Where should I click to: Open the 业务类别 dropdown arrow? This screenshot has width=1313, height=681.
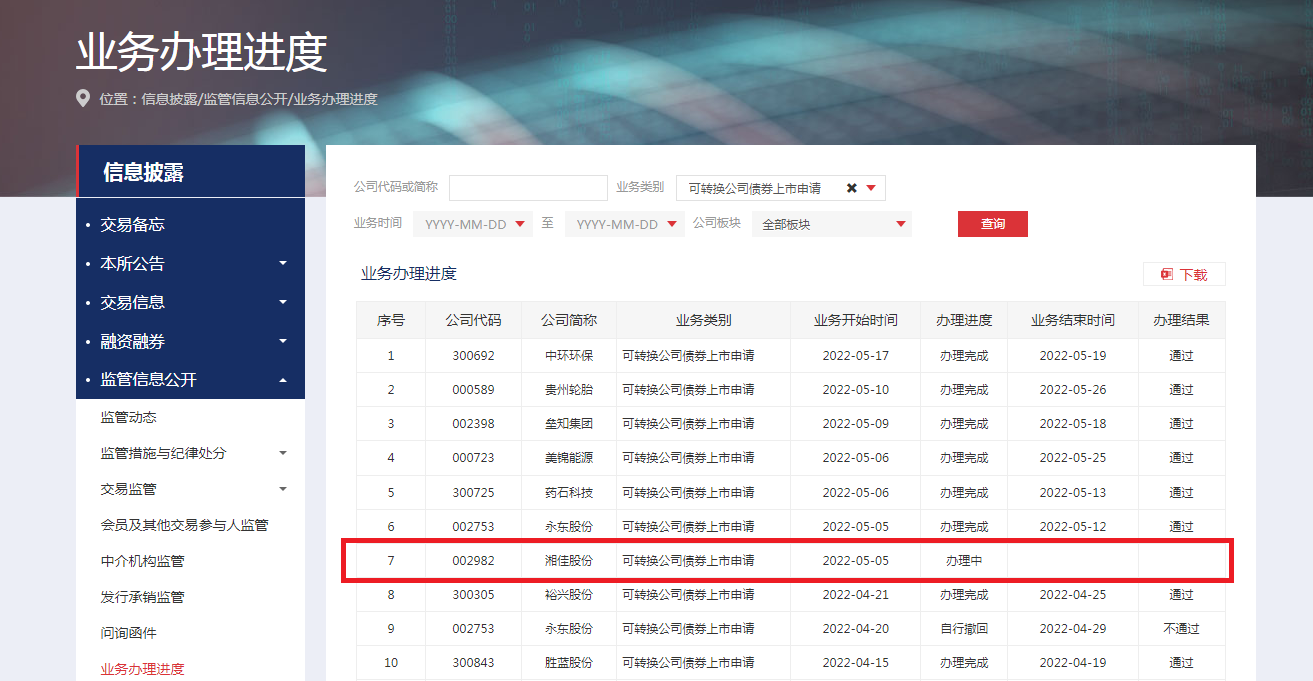871,188
